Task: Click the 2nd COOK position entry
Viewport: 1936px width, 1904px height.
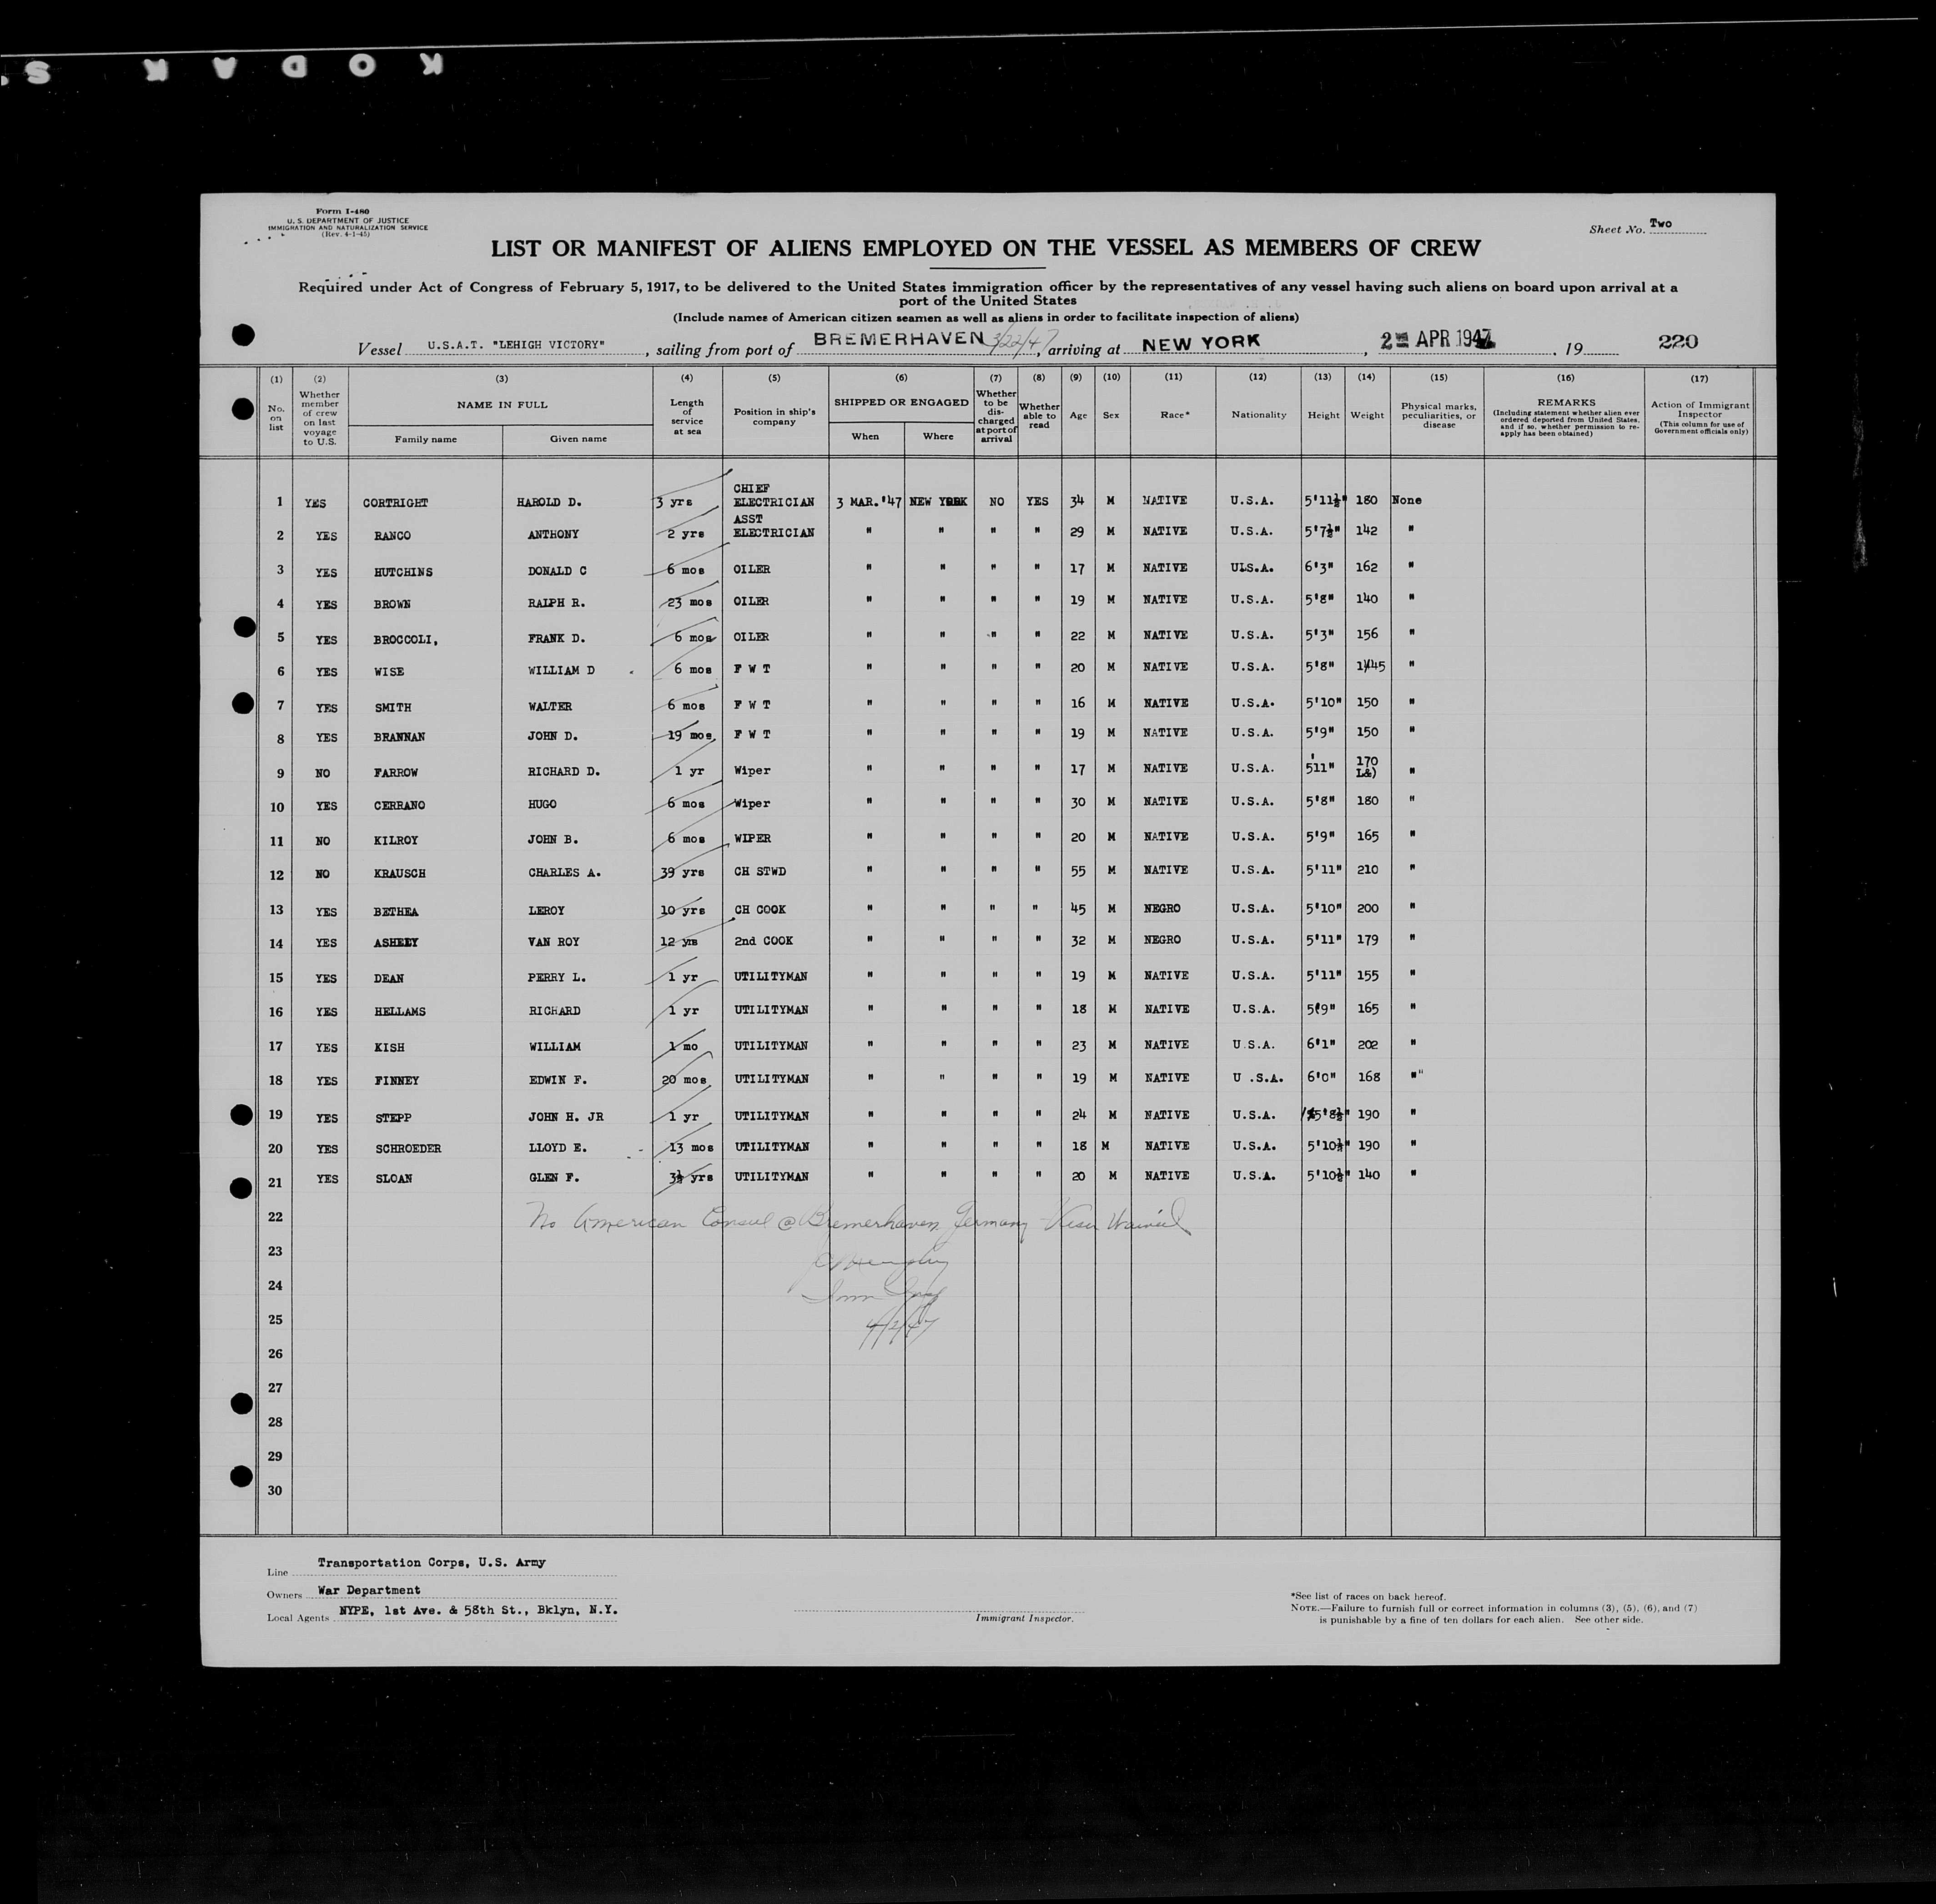Action: (x=764, y=941)
